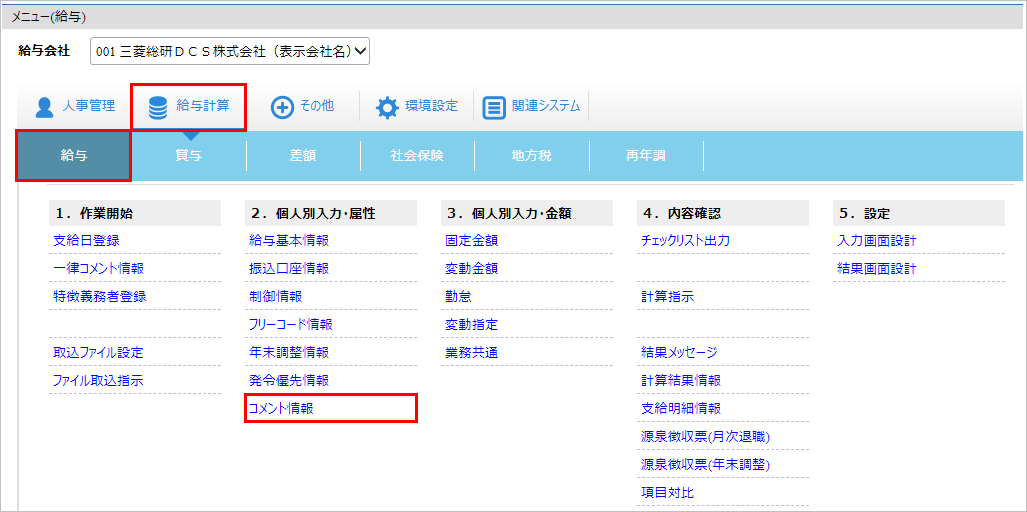Click the メニュー(給与) title text
This screenshot has height=512, width=1027.
click(49, 16)
